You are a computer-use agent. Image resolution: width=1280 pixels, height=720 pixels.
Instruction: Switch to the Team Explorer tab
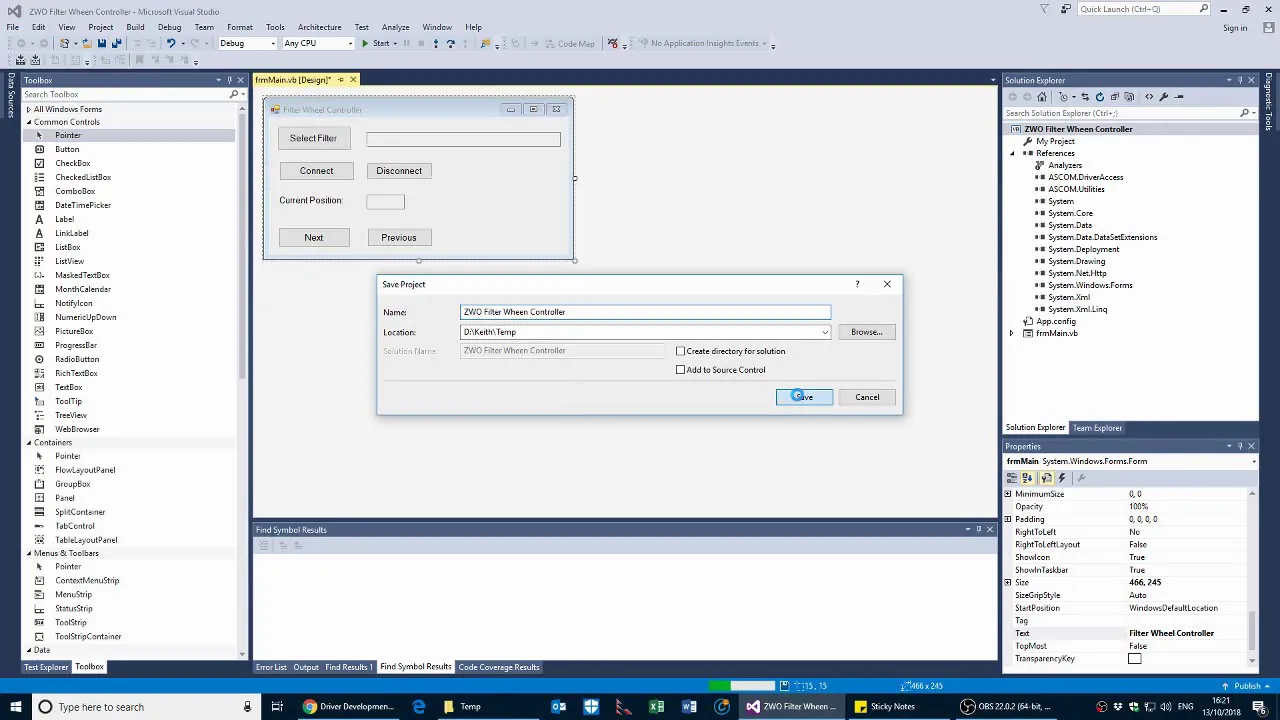[1097, 428]
